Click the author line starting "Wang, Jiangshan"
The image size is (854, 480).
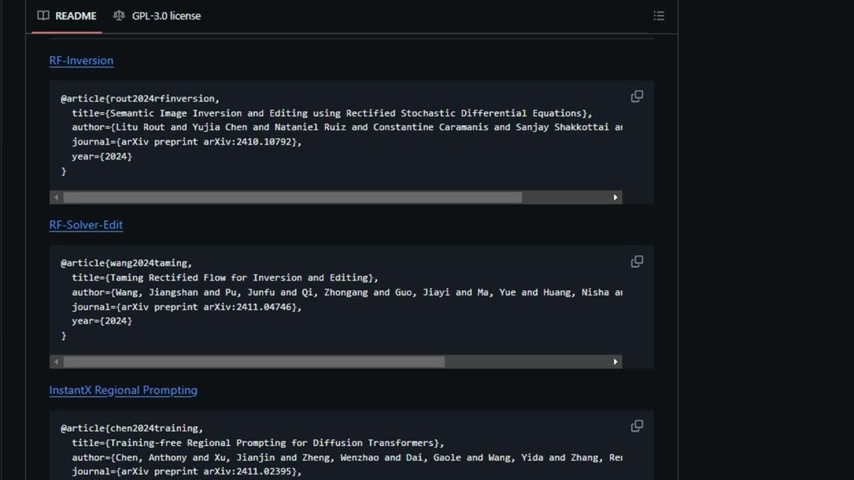click(347, 293)
